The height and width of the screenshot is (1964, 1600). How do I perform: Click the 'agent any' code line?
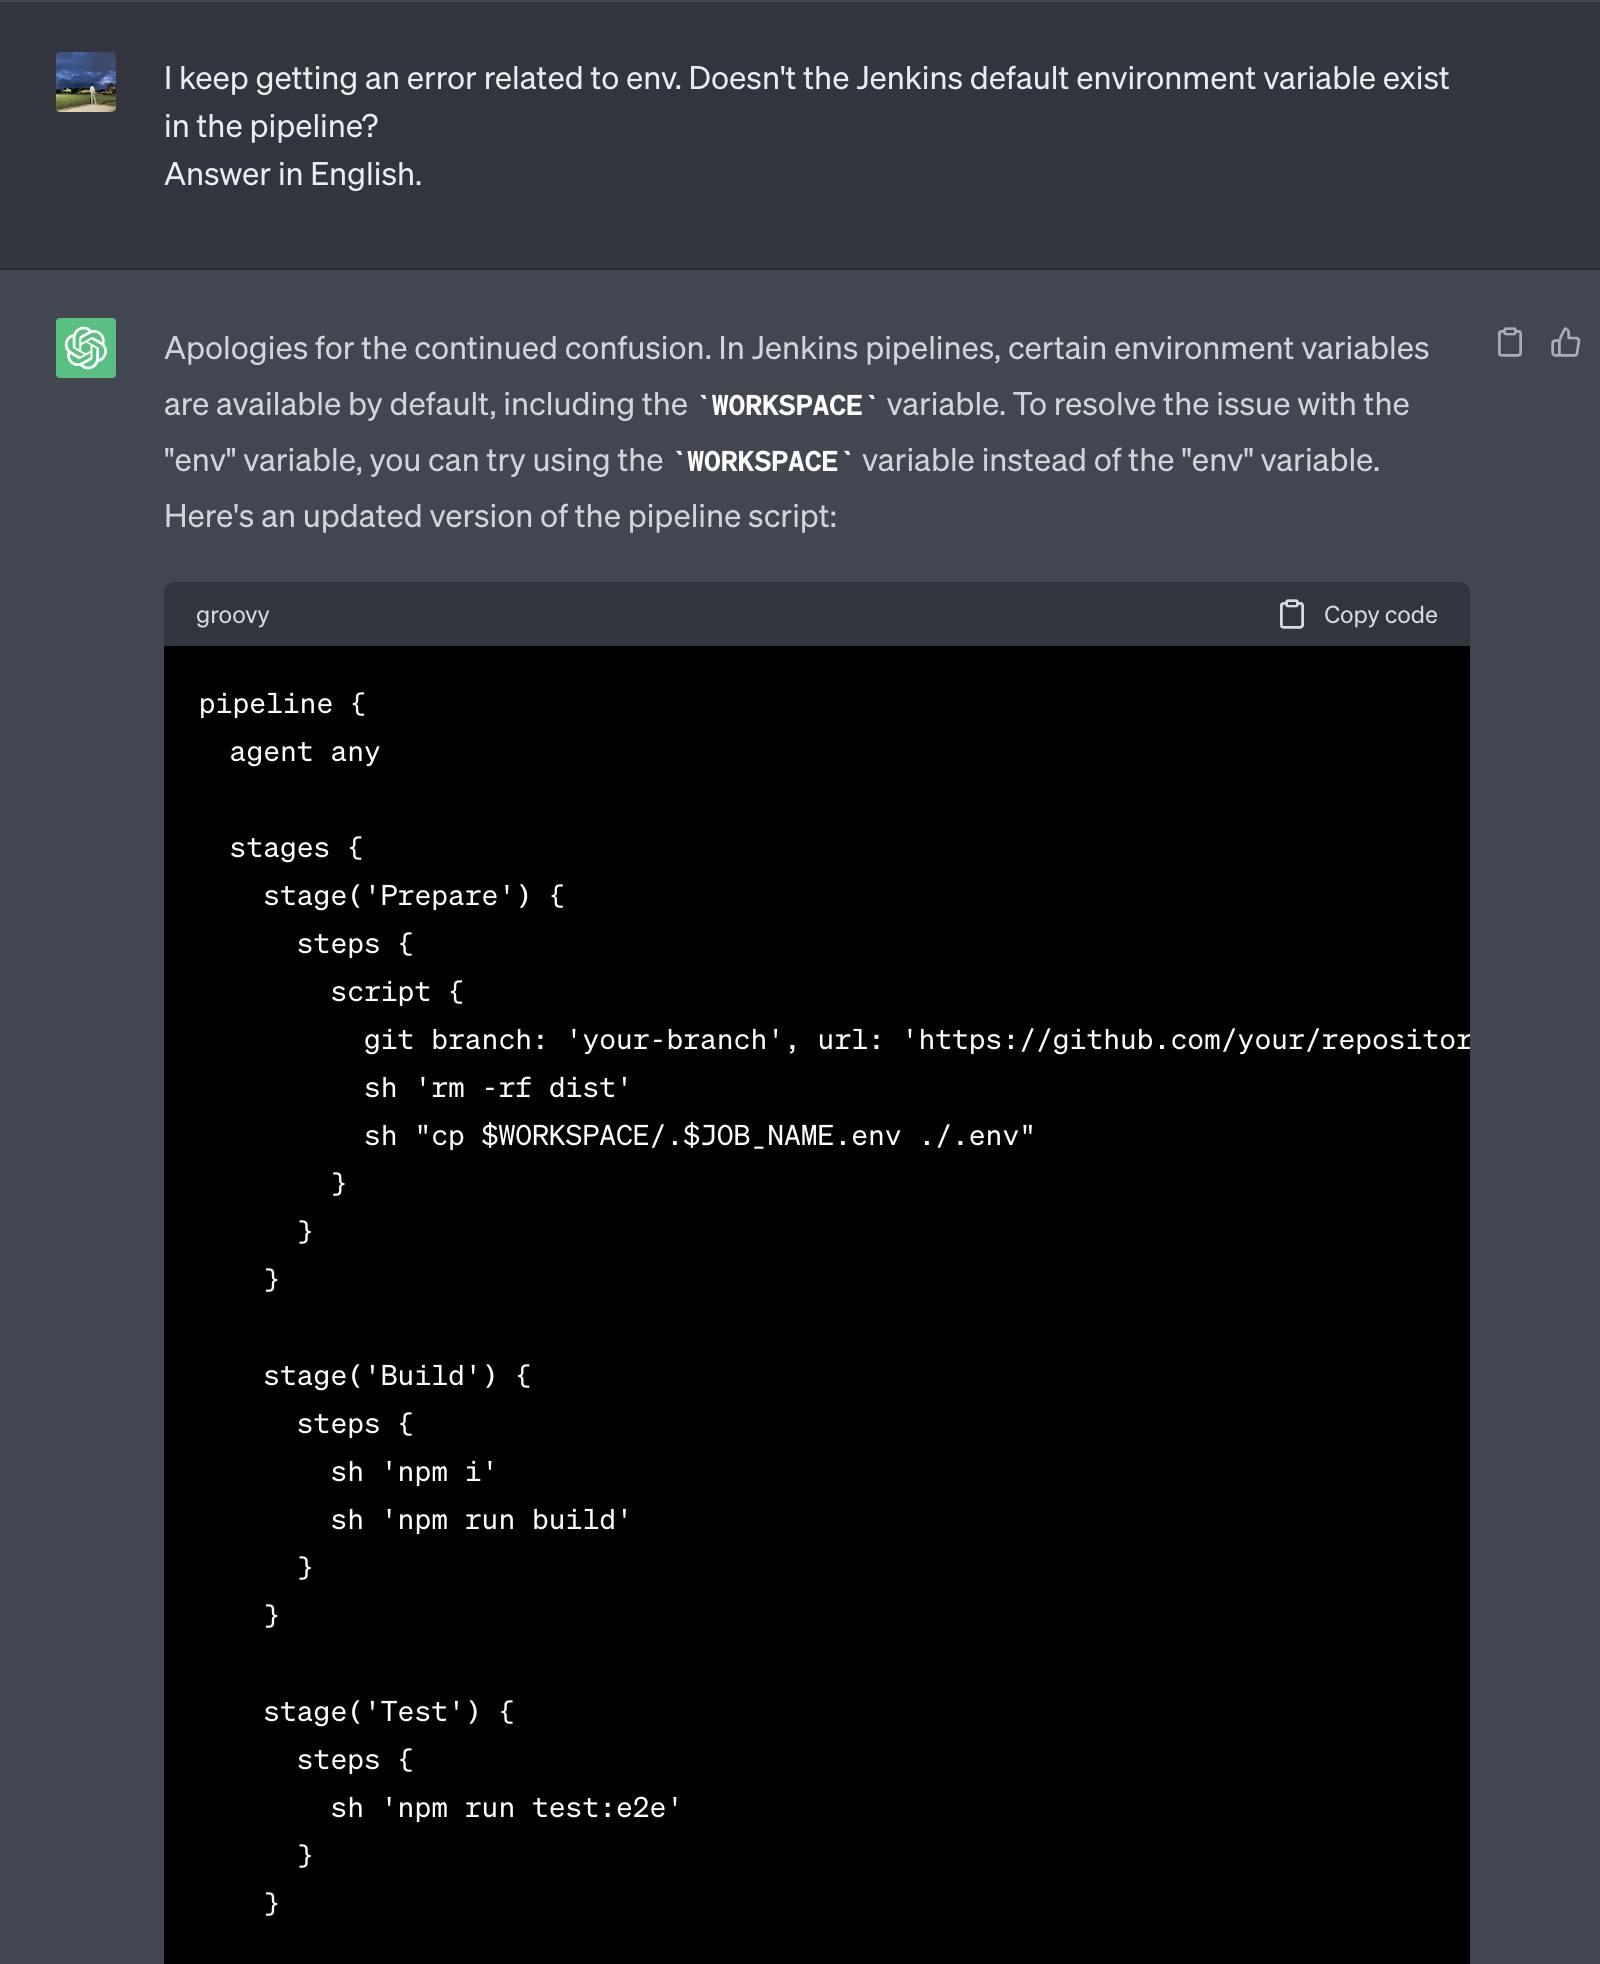point(304,752)
